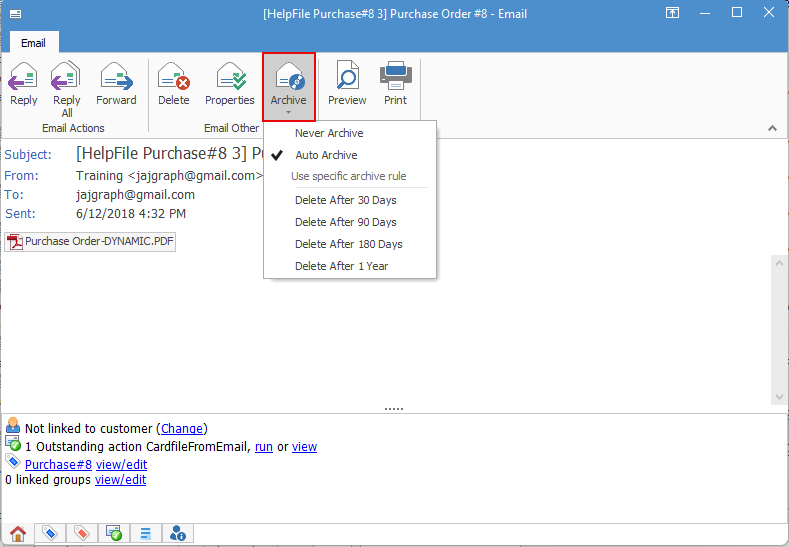Click the tag icon beside Purchase#8
This screenshot has height=547, width=789.
[13, 461]
